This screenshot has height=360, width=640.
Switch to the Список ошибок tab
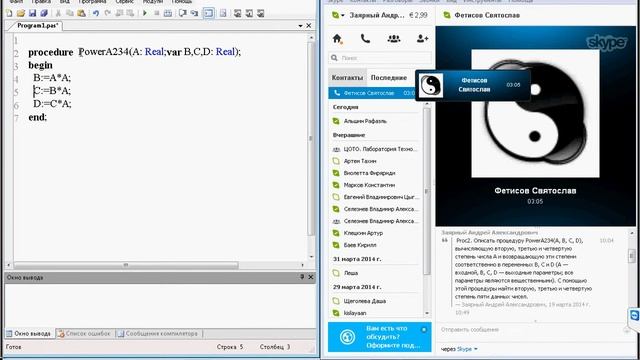85,334
